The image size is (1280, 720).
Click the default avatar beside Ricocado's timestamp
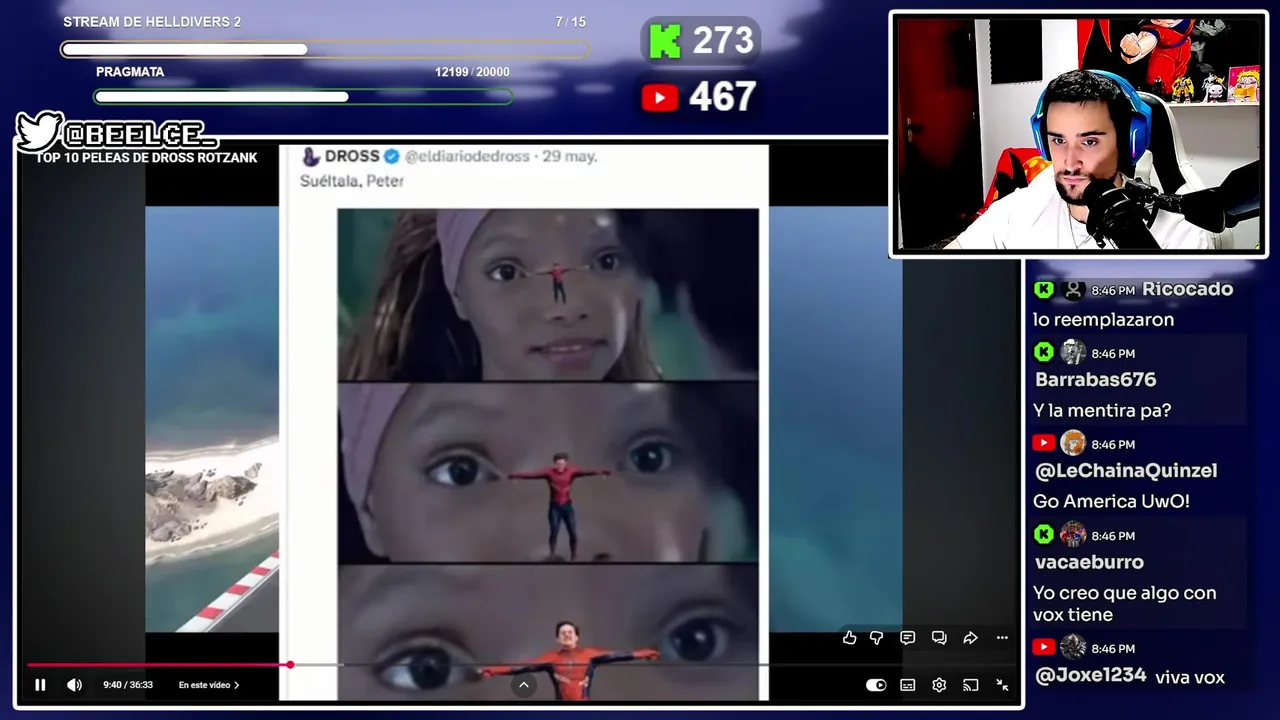coord(1073,290)
